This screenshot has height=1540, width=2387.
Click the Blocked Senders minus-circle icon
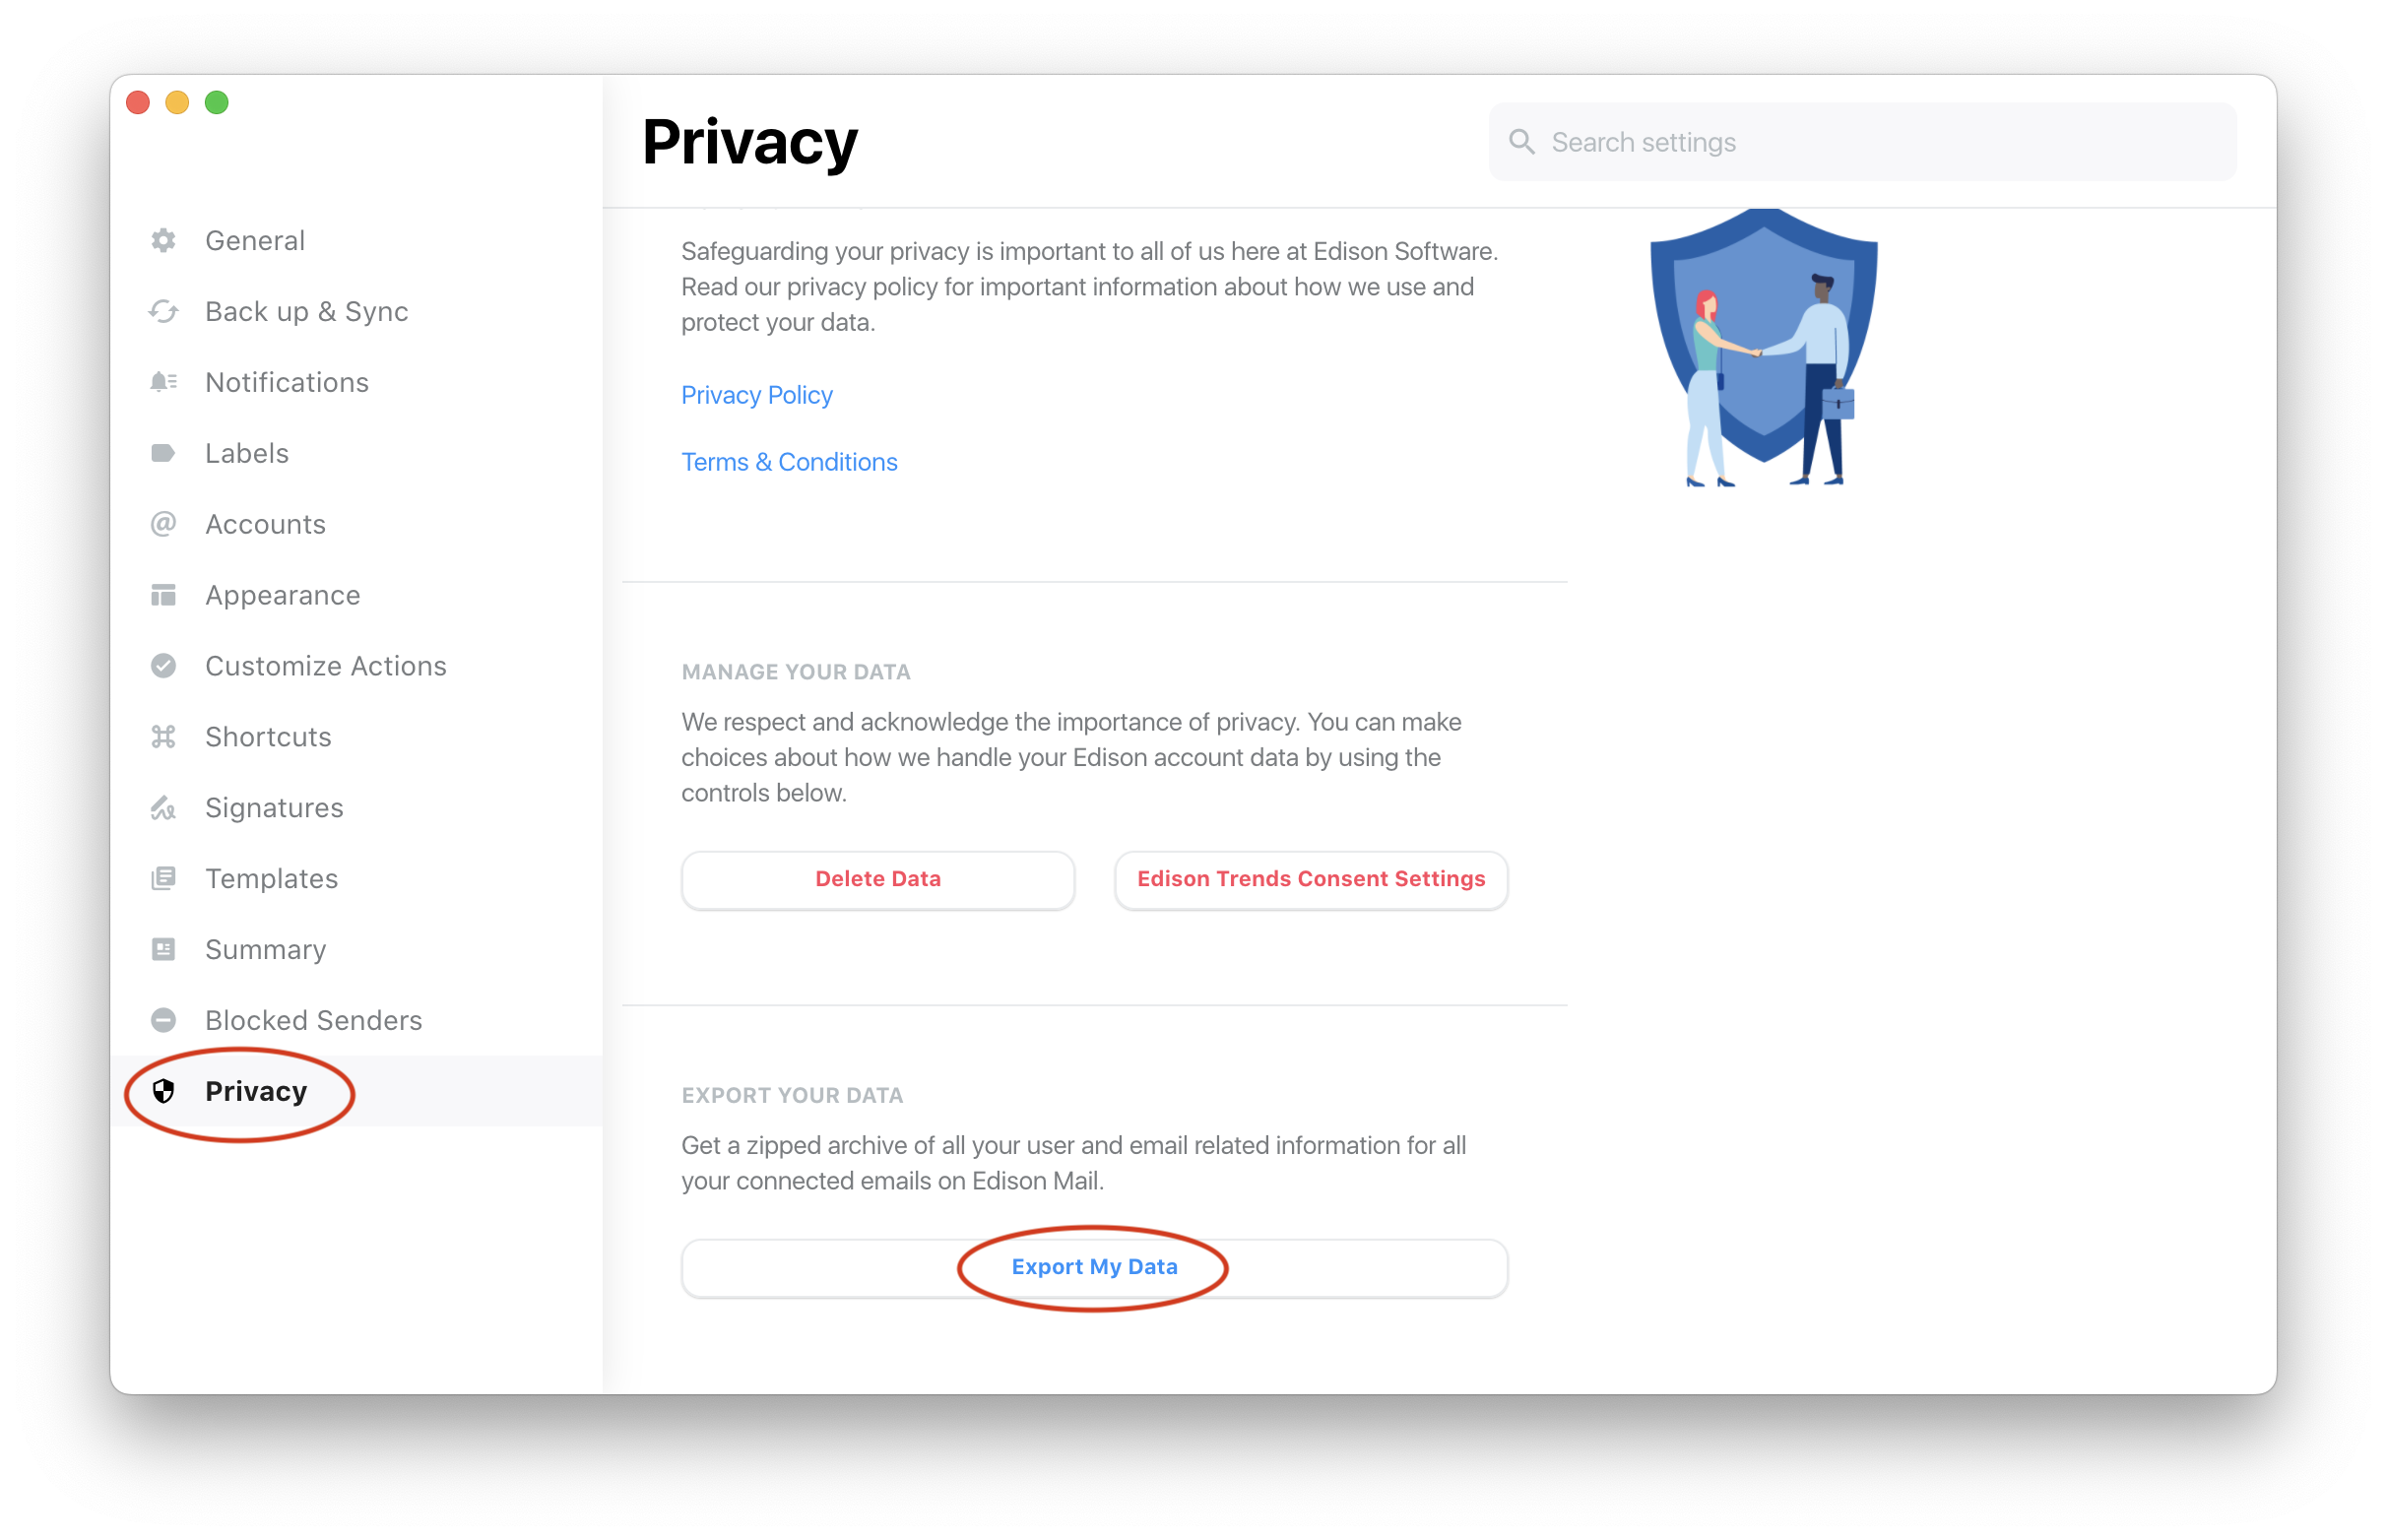pos(163,1021)
